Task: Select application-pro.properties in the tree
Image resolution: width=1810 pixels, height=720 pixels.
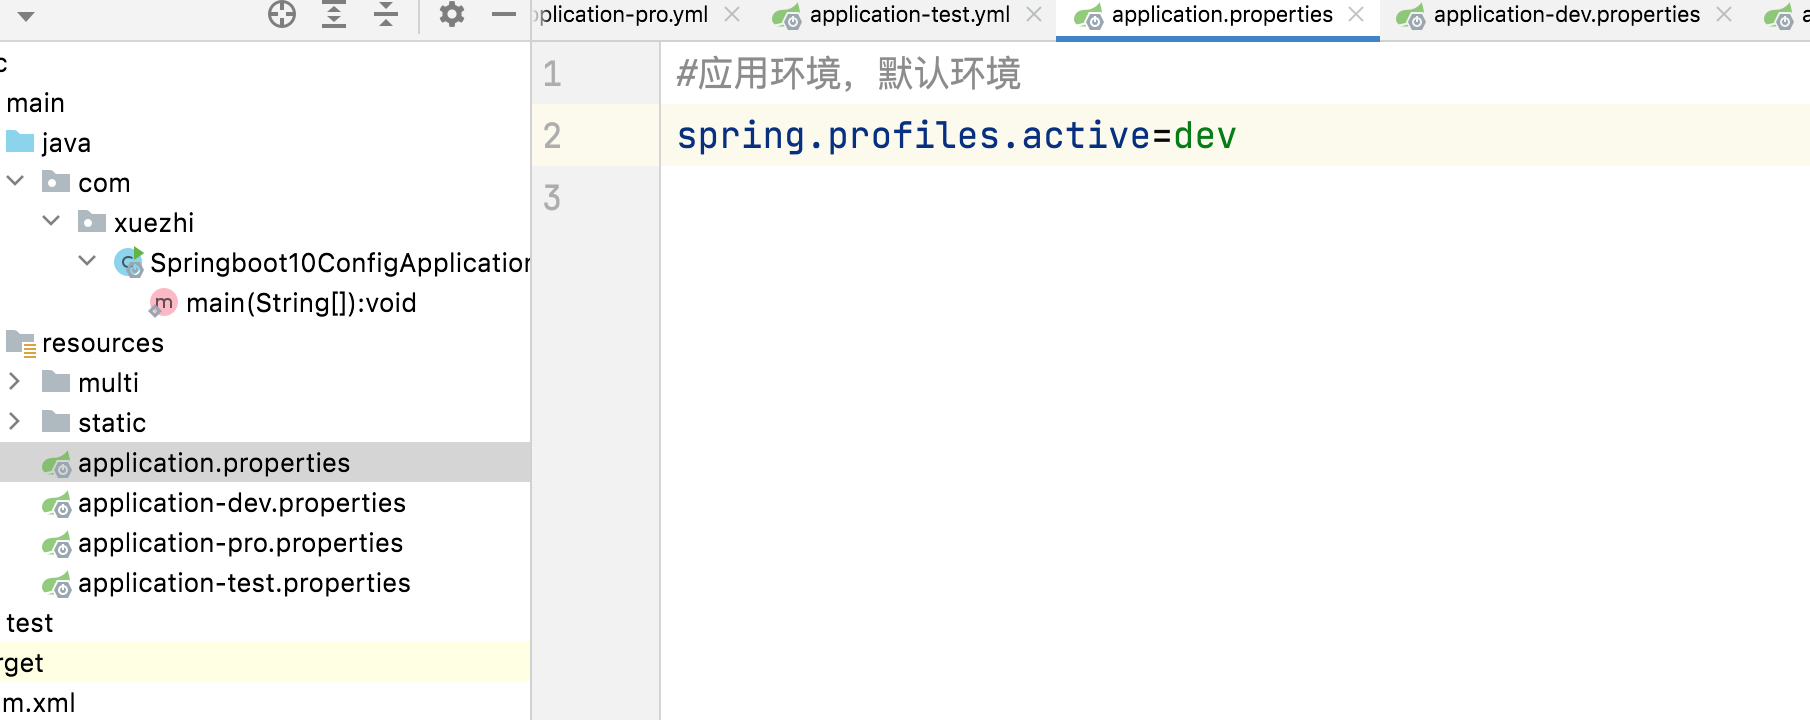Action: coord(240,543)
